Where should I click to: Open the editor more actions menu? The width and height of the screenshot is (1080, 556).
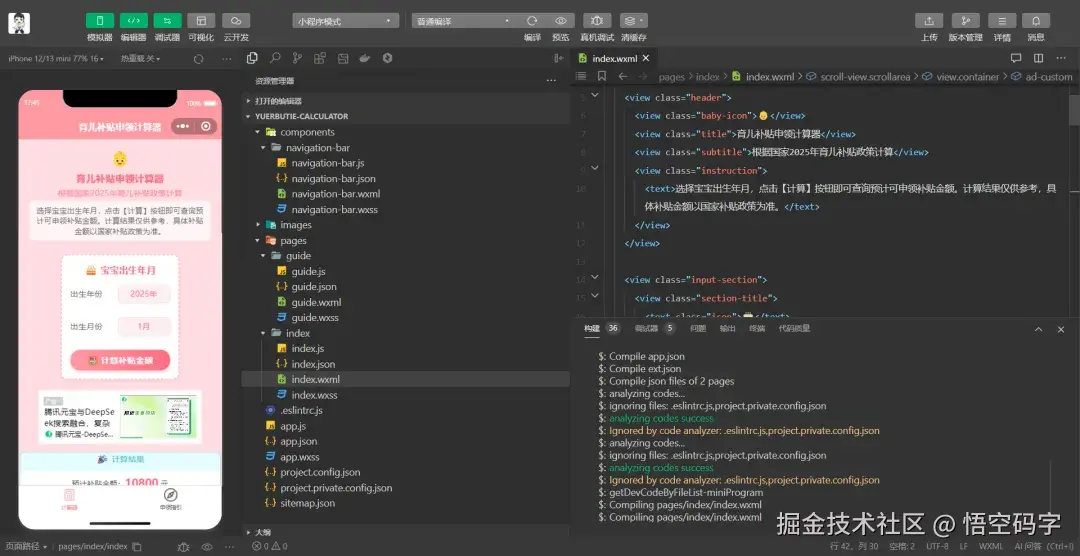(x=1061, y=59)
